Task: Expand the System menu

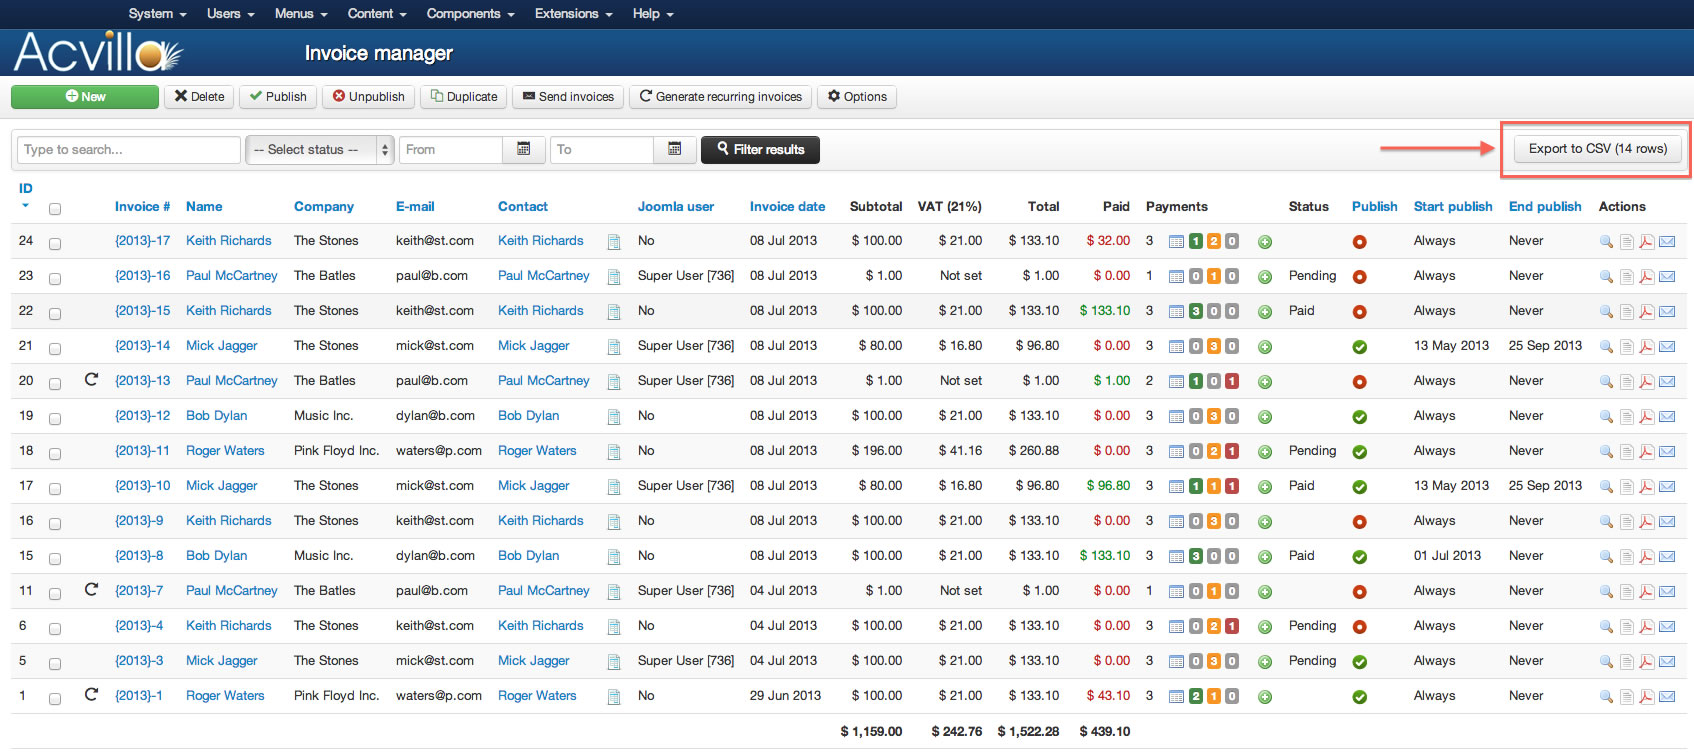Action: [x=157, y=13]
